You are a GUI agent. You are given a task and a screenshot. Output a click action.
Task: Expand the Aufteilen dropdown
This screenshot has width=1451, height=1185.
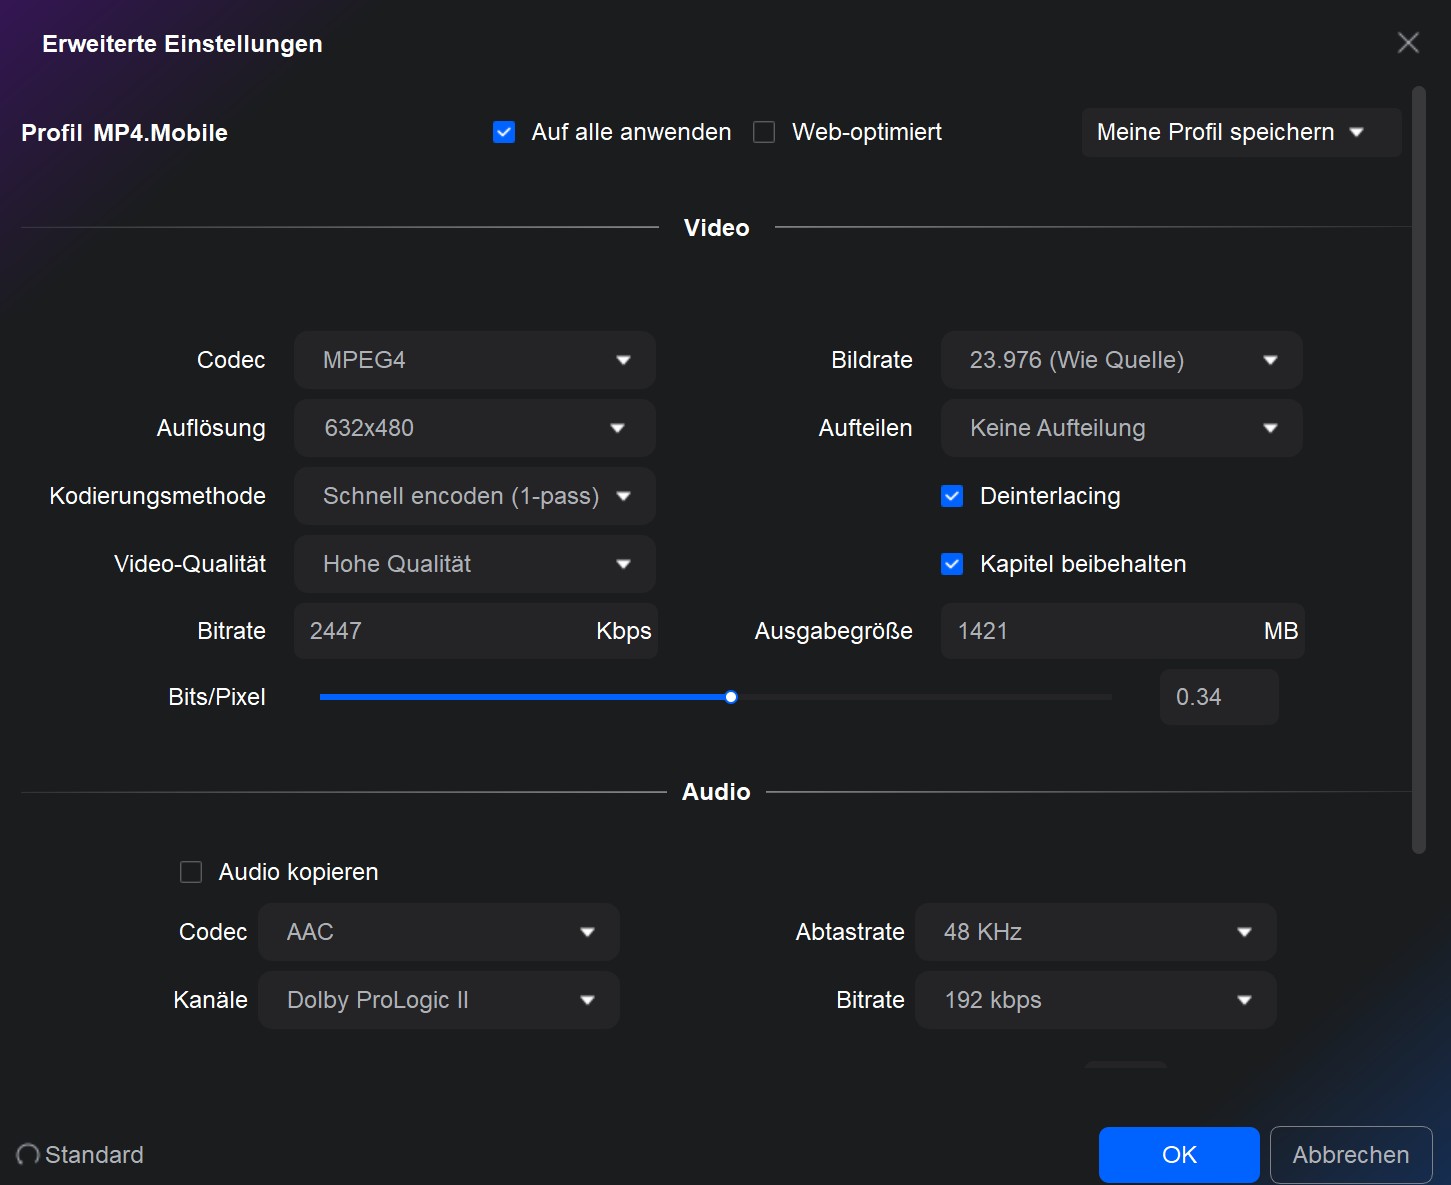coord(1122,428)
